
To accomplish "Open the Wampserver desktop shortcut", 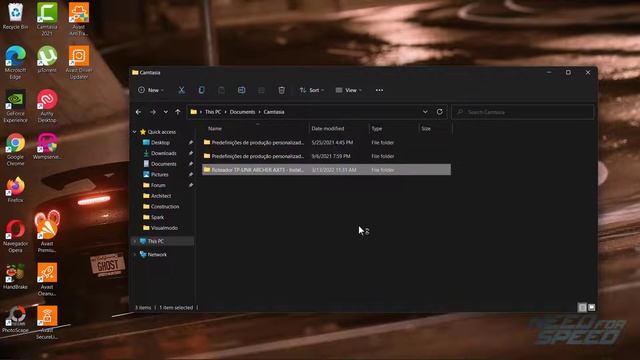I will click(47, 146).
